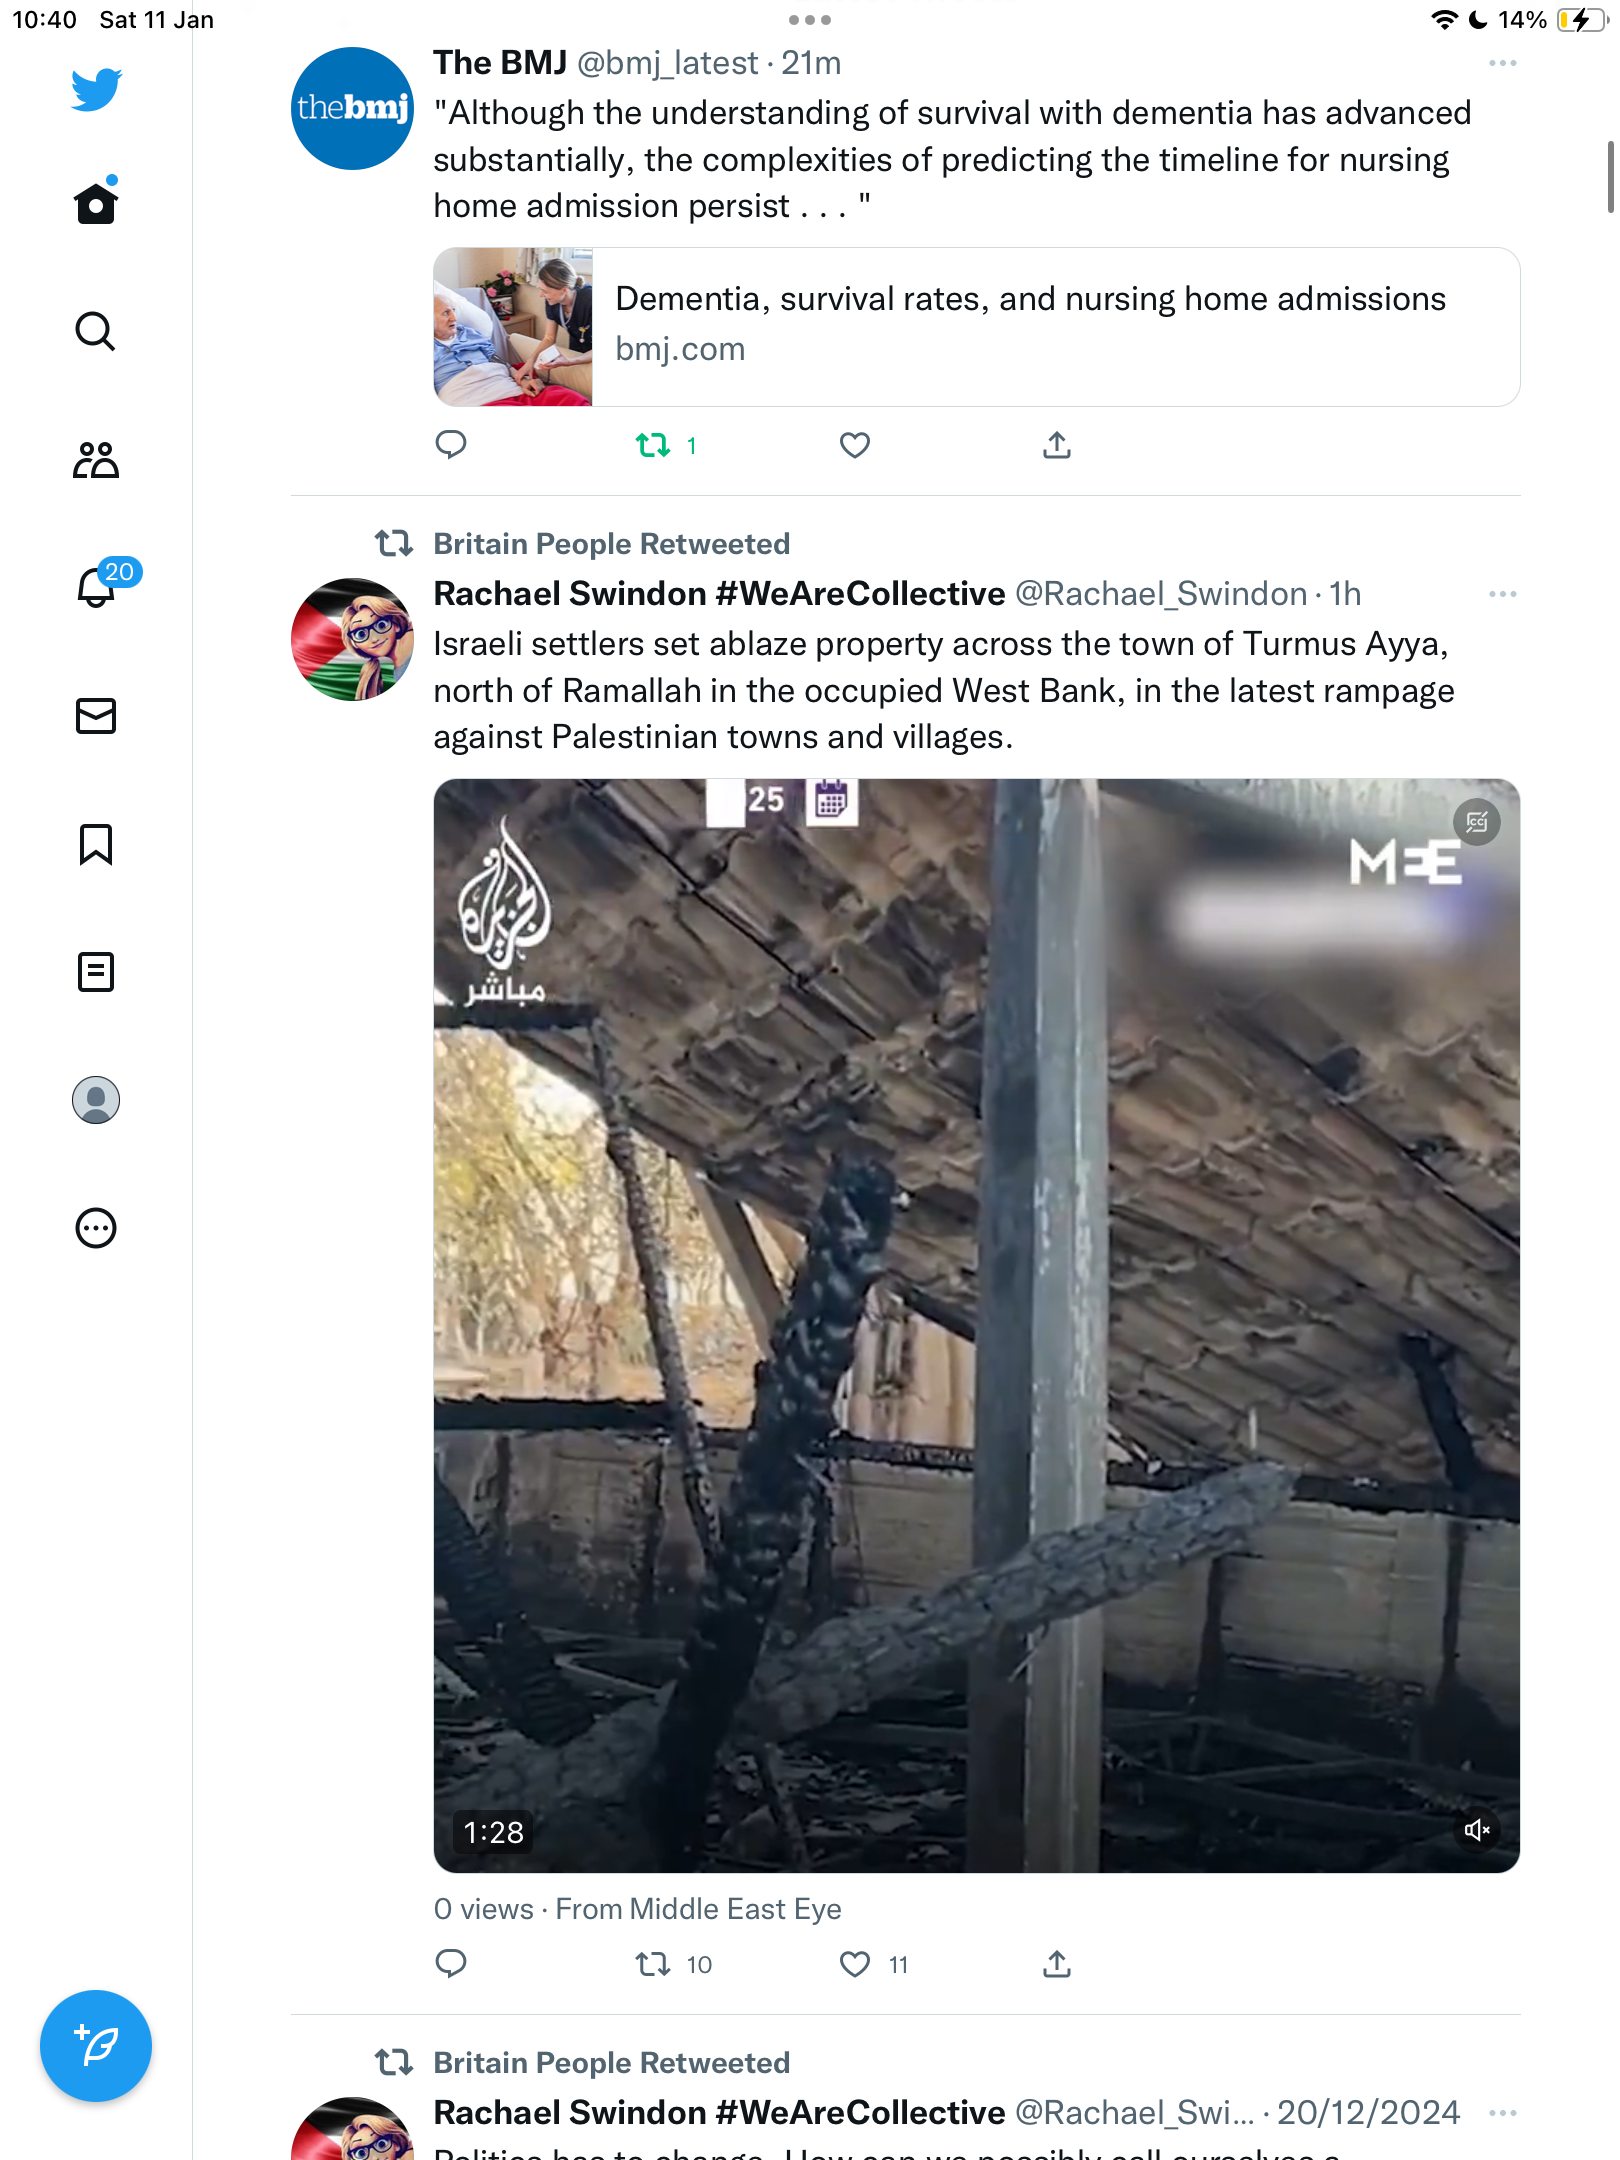Open Communities icon in sidebar
The width and height of the screenshot is (1620, 2160).
(x=96, y=460)
